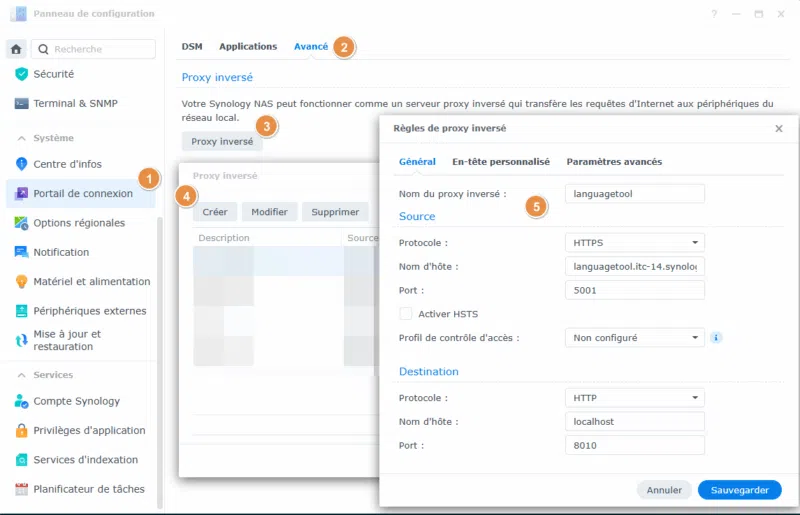Open Sécurité in the sidebar

(81, 74)
